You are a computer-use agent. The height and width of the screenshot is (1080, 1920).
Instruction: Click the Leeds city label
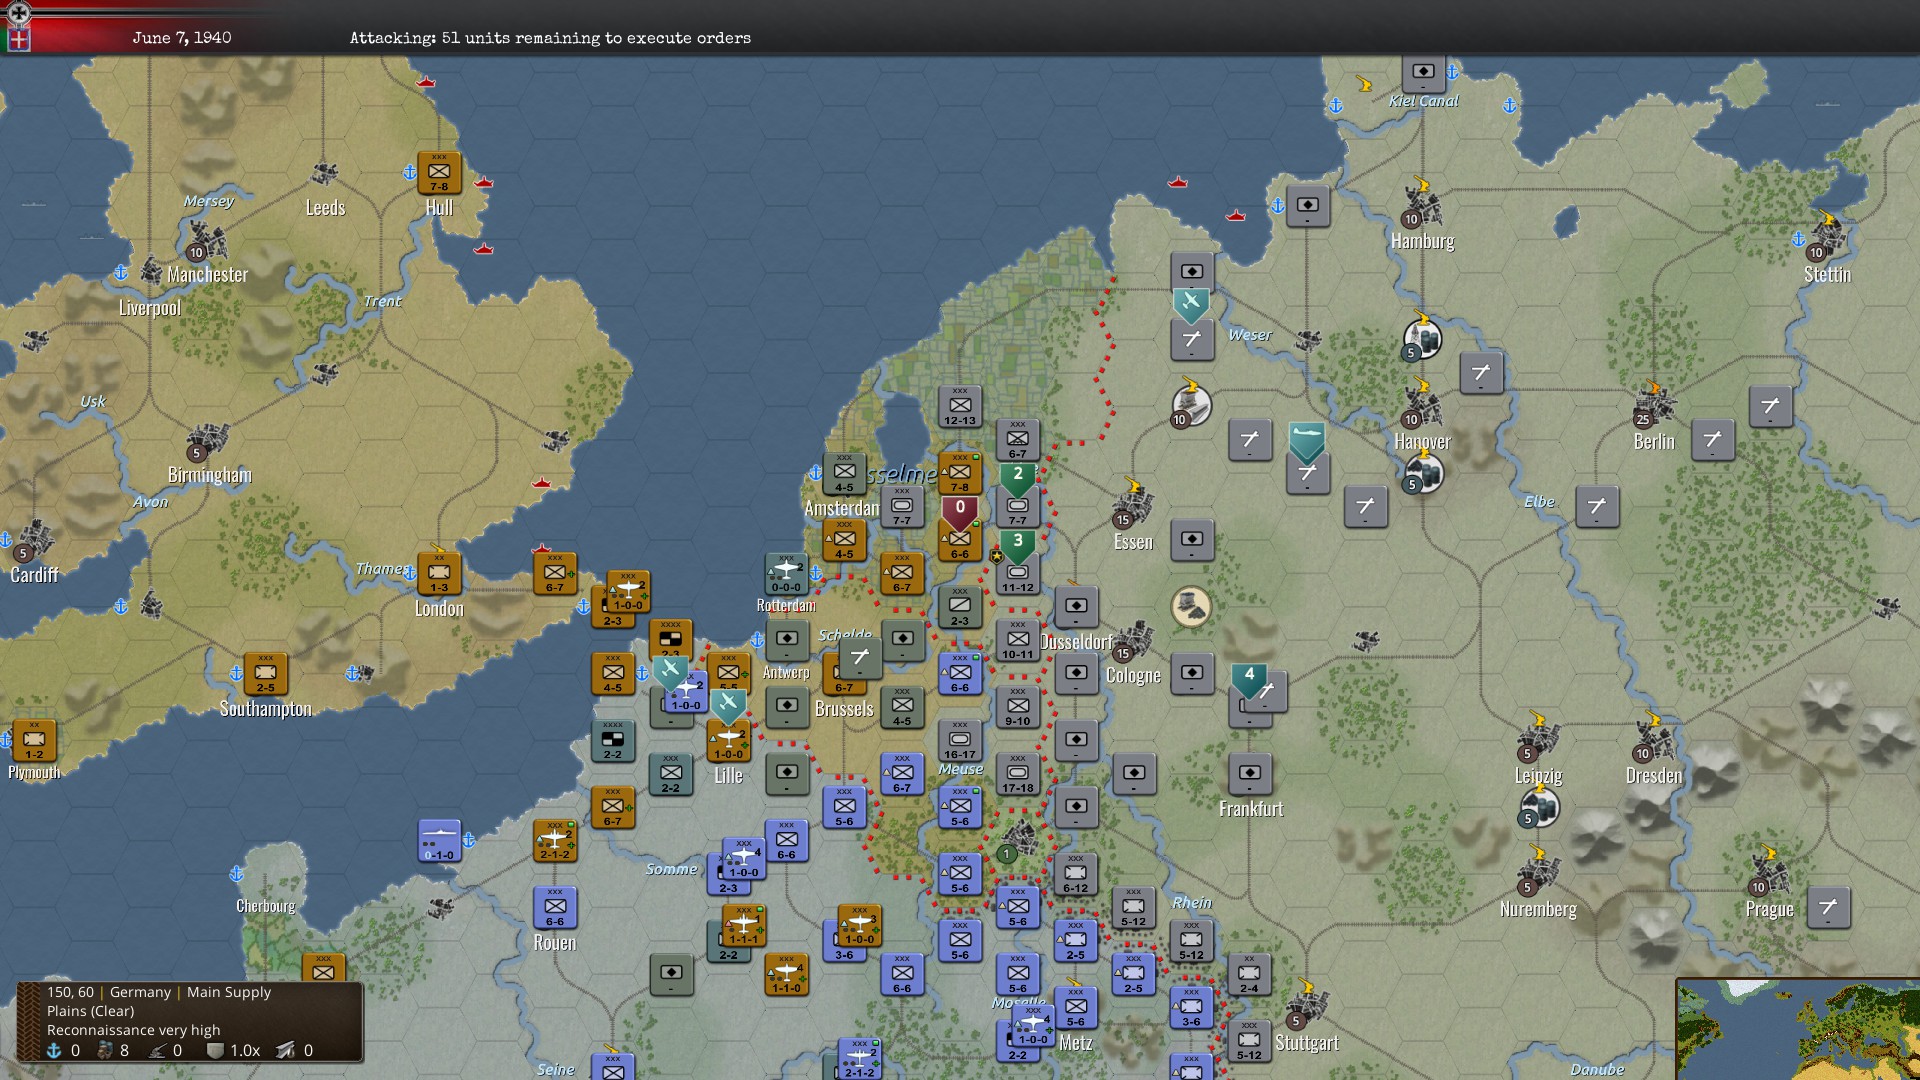pyautogui.click(x=325, y=208)
